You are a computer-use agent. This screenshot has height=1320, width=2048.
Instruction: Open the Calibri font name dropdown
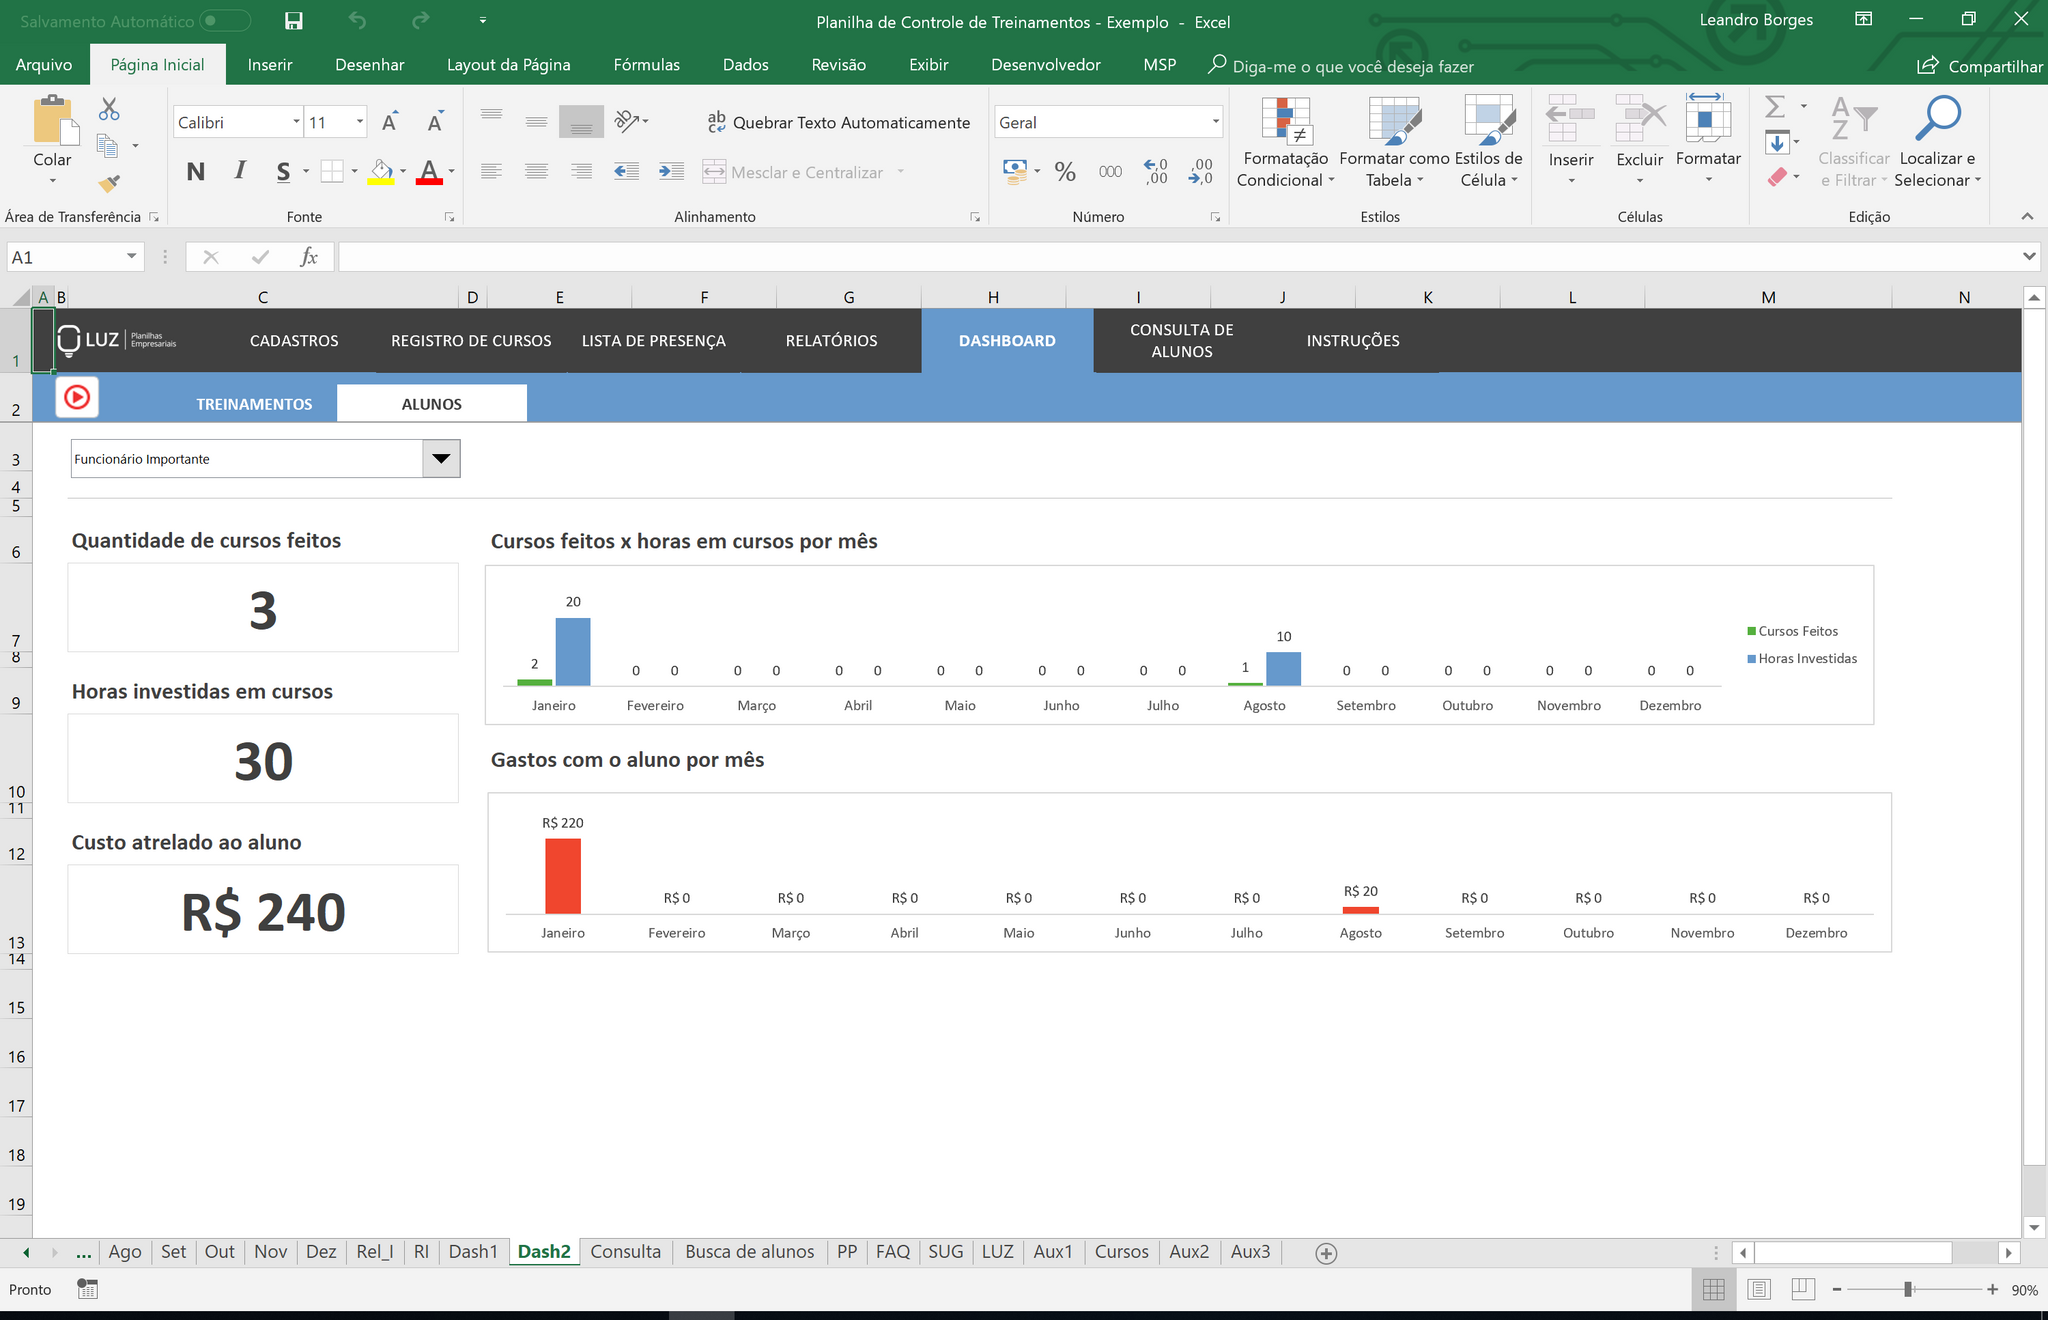point(296,122)
